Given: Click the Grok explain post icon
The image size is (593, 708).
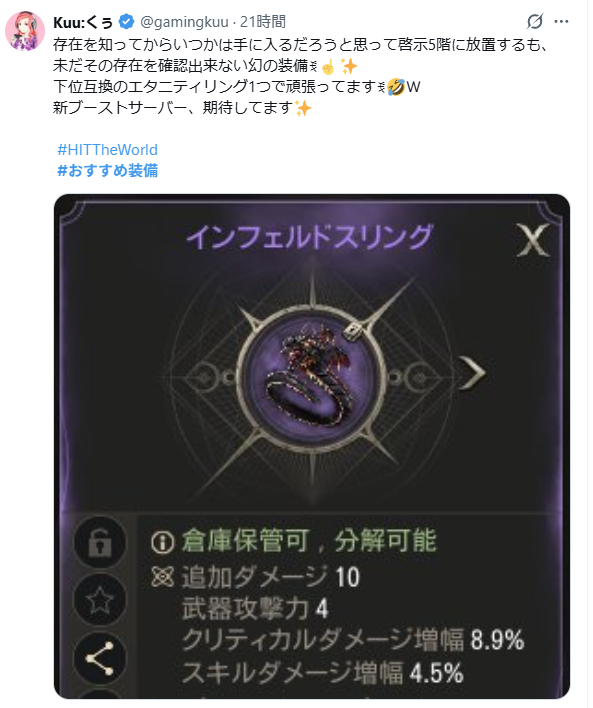Looking at the screenshot, I should tap(535, 22).
